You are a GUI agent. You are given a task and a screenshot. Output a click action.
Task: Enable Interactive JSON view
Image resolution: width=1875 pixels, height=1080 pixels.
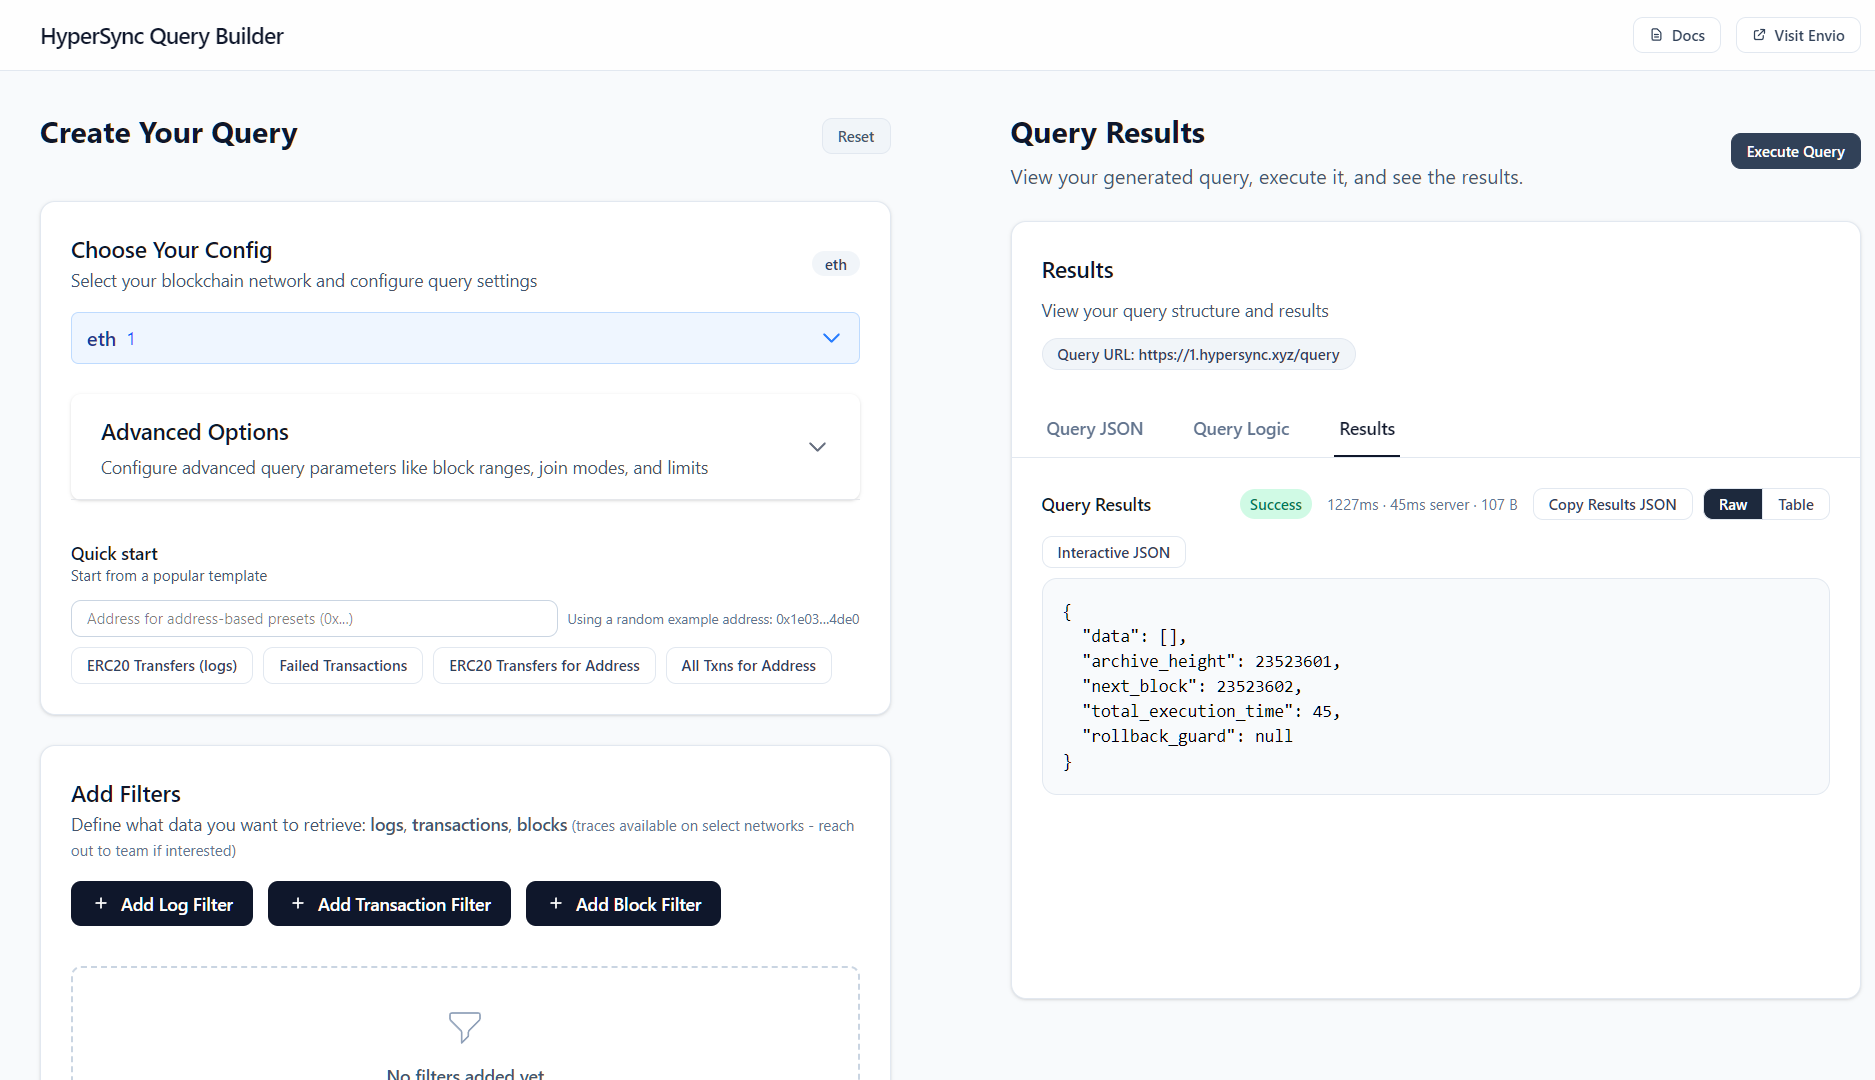(1113, 551)
